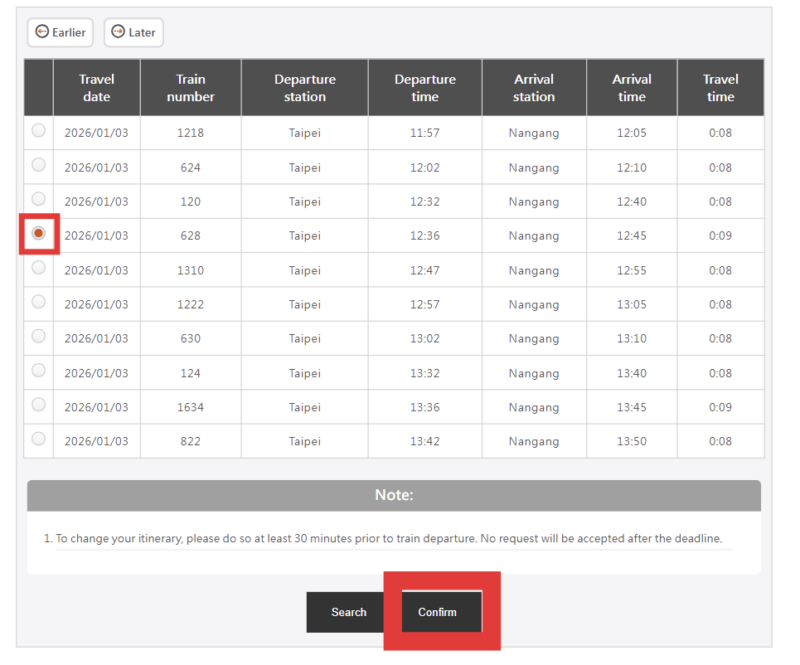Select radio button for train 822
Viewport: 800px width, 665px height.
(38, 439)
